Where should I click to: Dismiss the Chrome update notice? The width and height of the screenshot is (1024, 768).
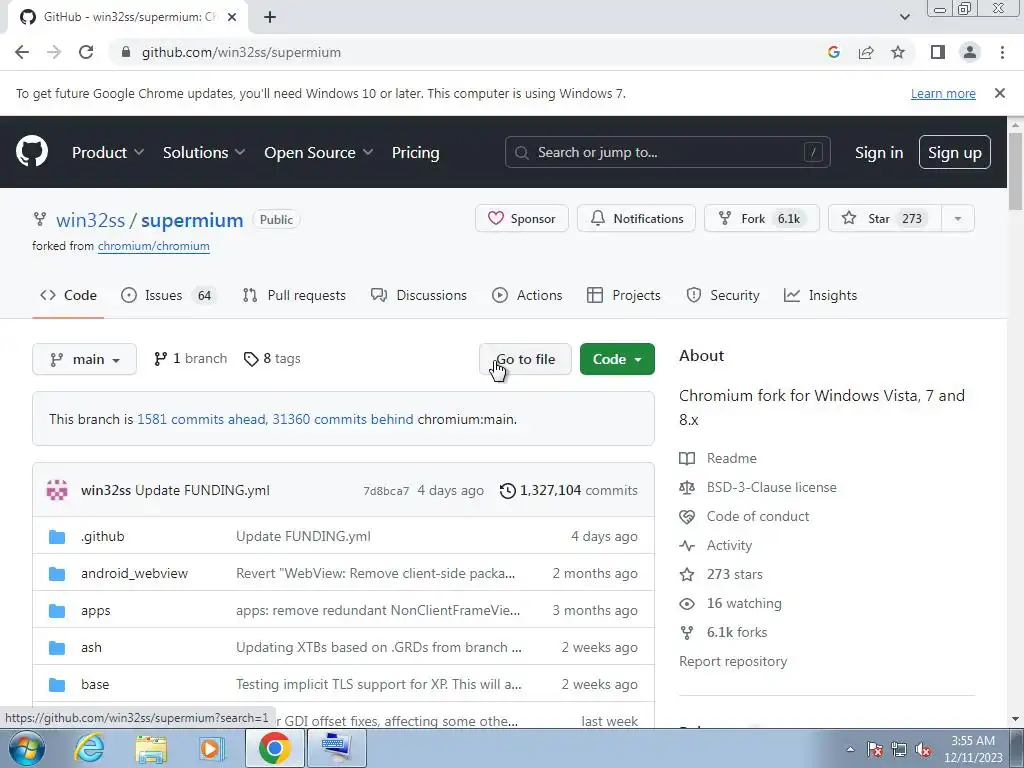click(999, 93)
